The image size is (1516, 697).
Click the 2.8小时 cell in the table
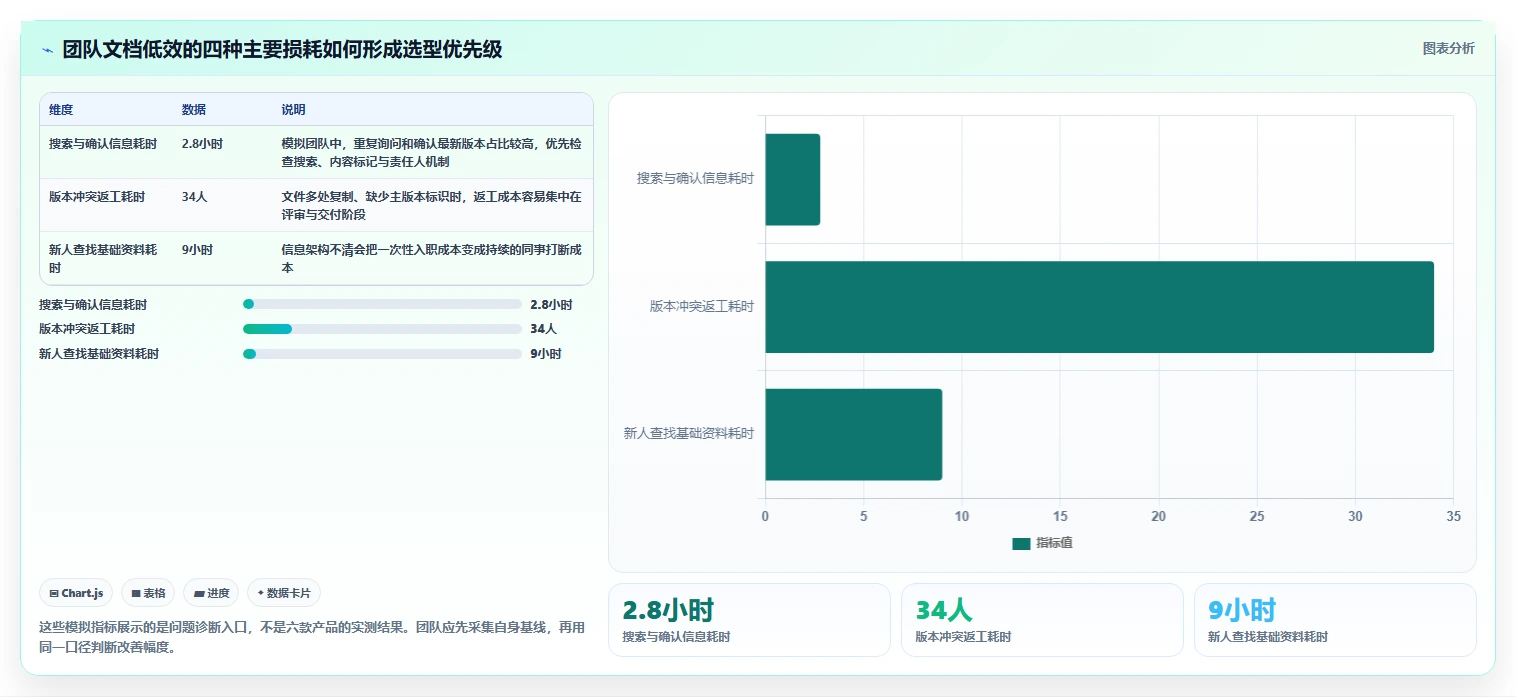click(201, 144)
